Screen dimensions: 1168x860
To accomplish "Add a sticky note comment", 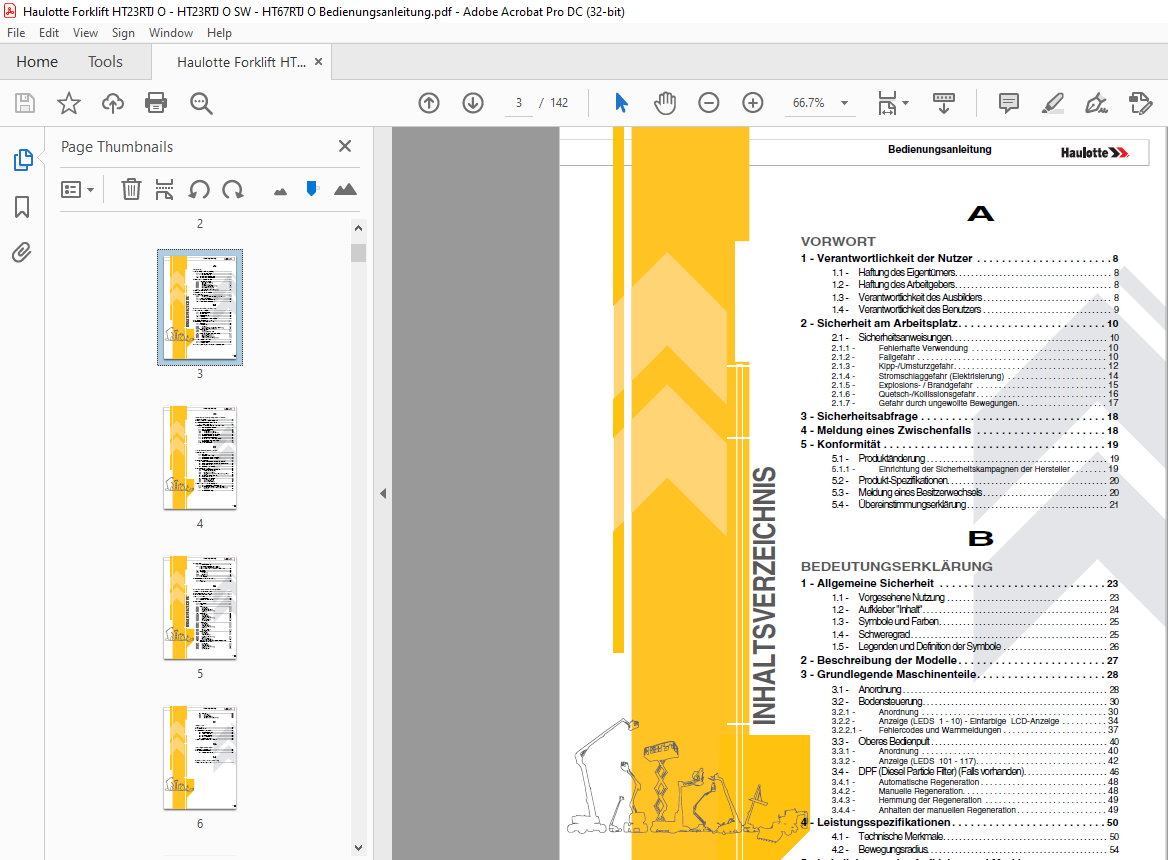I will (x=1009, y=103).
